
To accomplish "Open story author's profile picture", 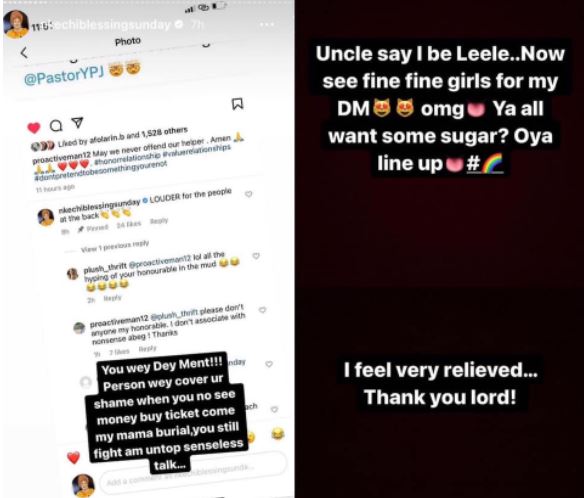I will point(16,24).
